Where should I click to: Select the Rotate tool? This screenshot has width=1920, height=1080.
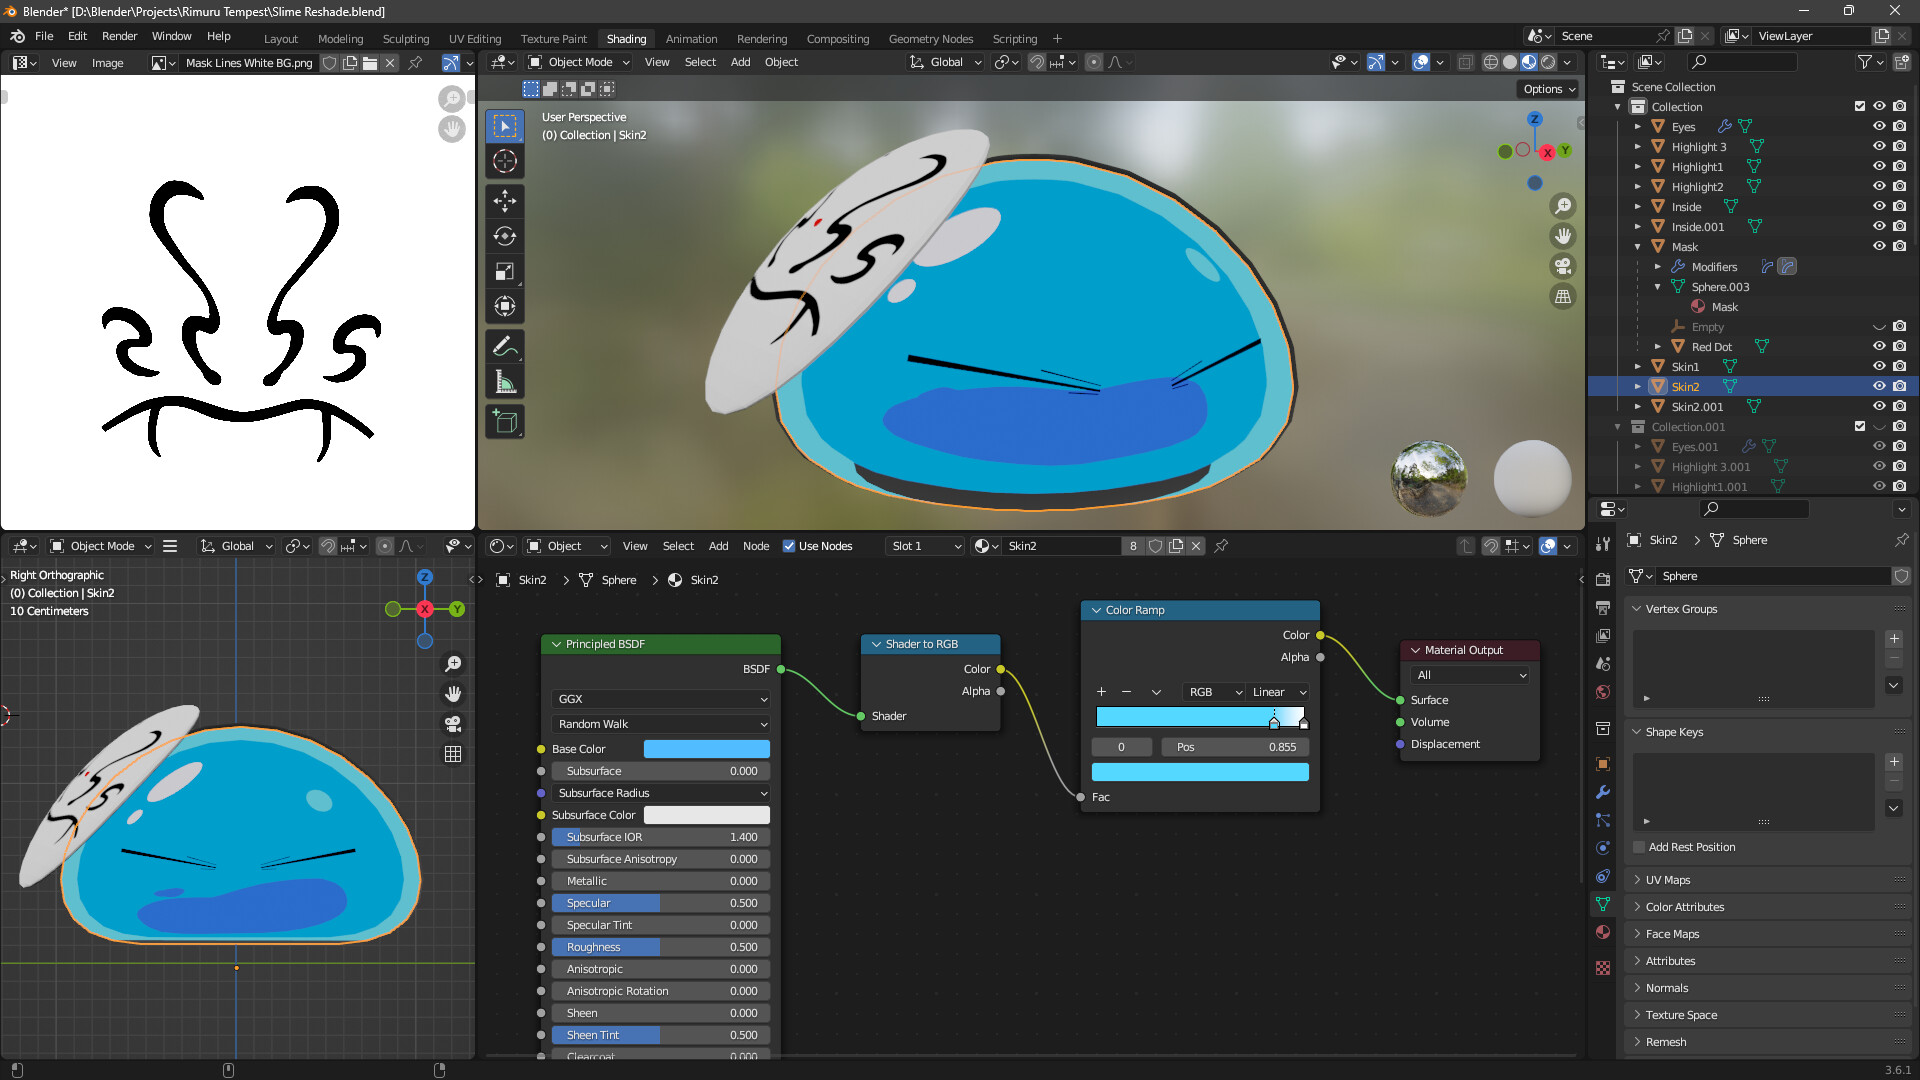tap(505, 237)
